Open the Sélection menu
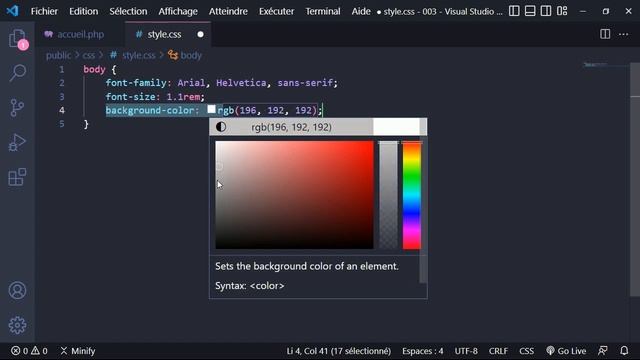The height and width of the screenshot is (360, 640). pyautogui.click(x=128, y=11)
